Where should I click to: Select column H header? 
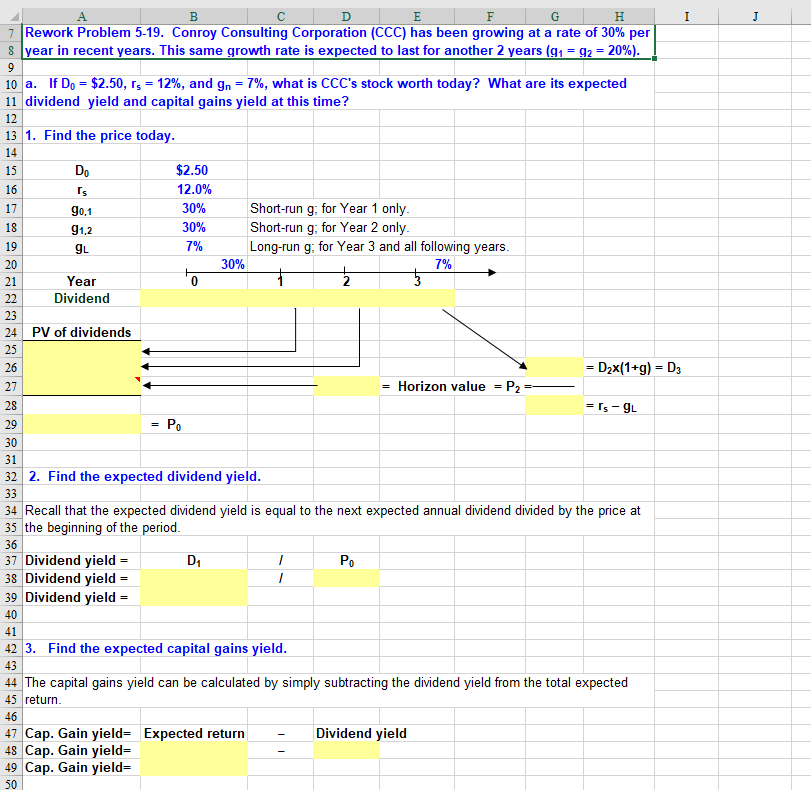coord(619,17)
